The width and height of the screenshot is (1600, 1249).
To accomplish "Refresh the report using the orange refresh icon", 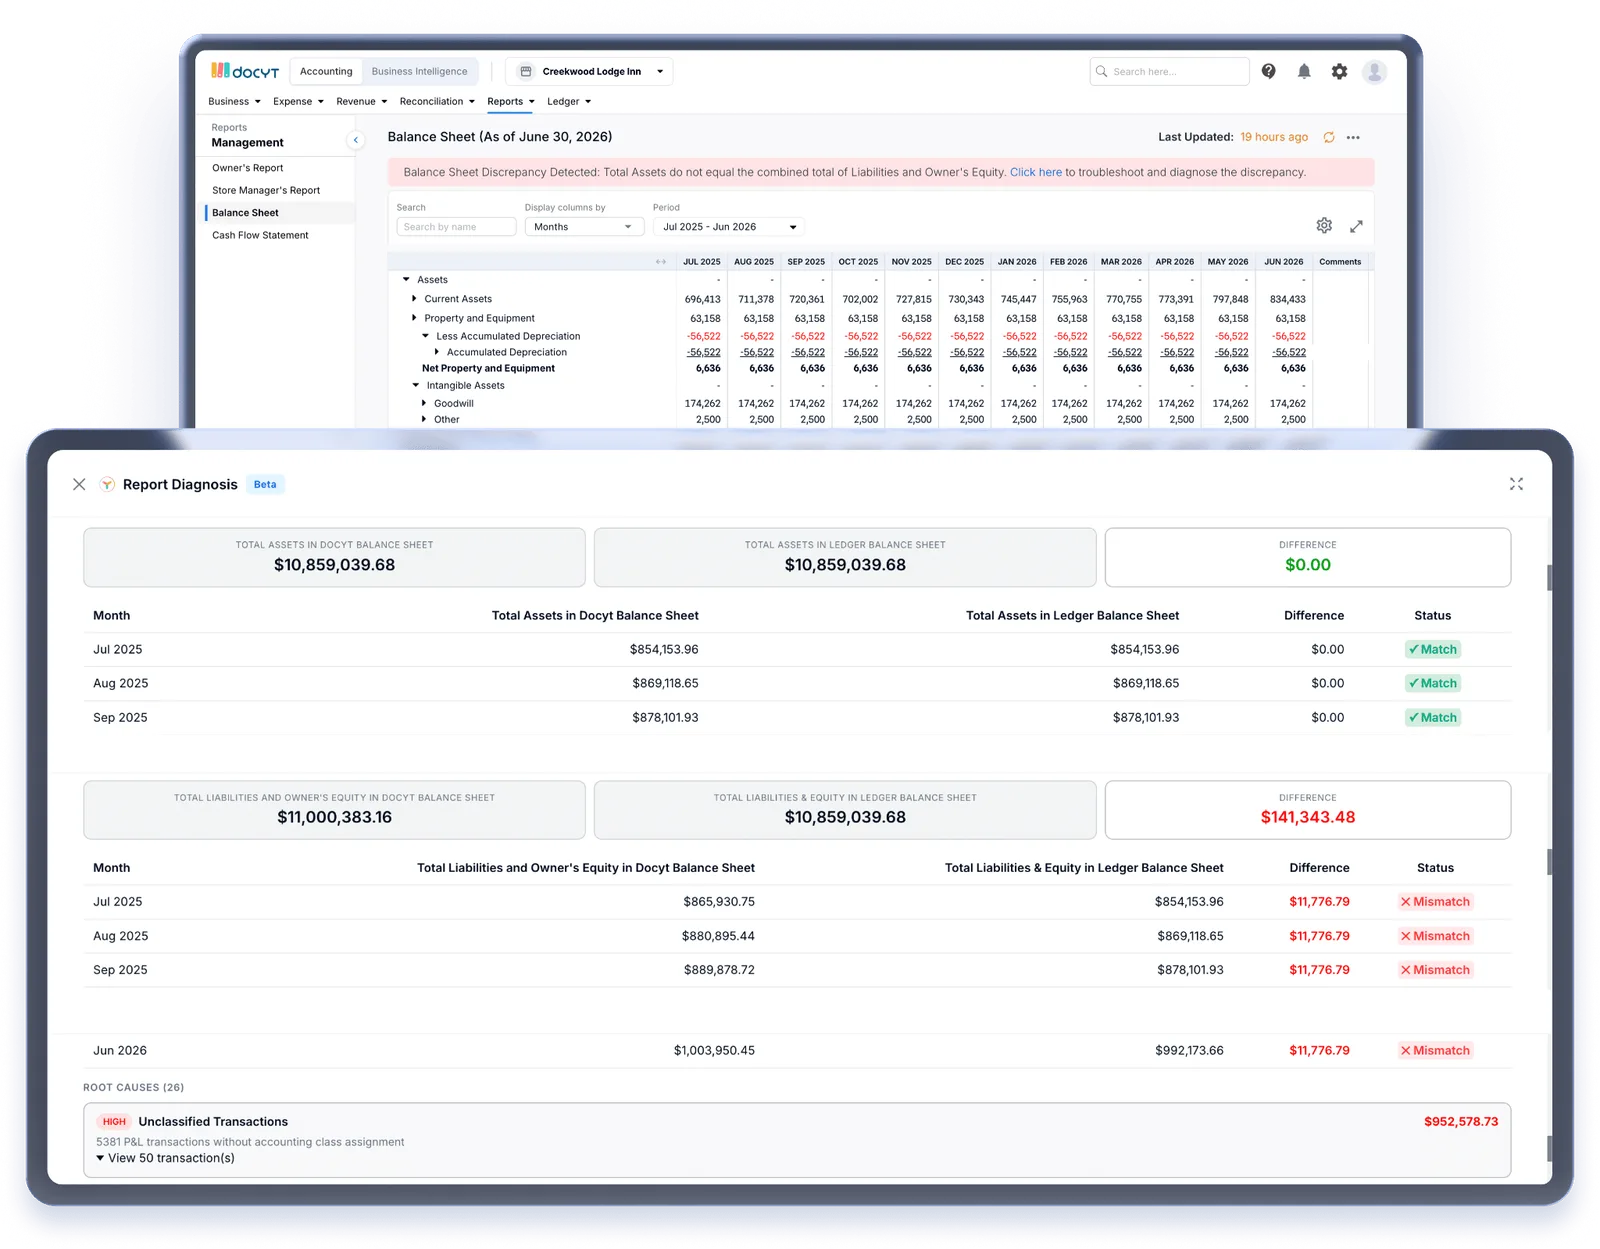I will (1329, 137).
